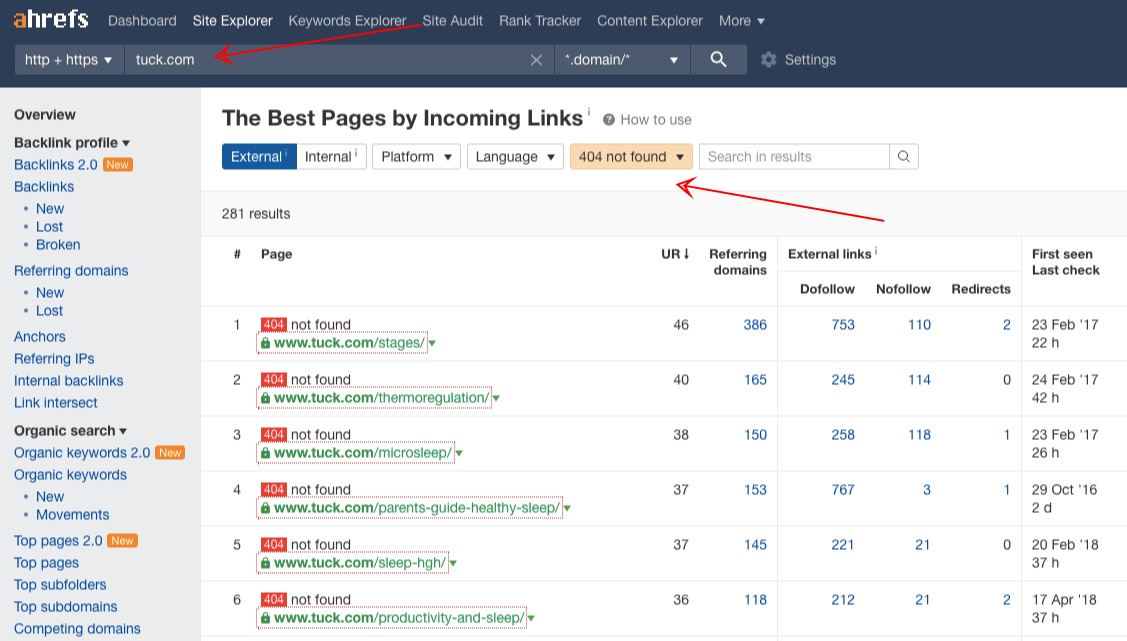The width and height of the screenshot is (1127, 641).
Task: Open Anchors report
Action: pyautogui.click(x=40, y=336)
